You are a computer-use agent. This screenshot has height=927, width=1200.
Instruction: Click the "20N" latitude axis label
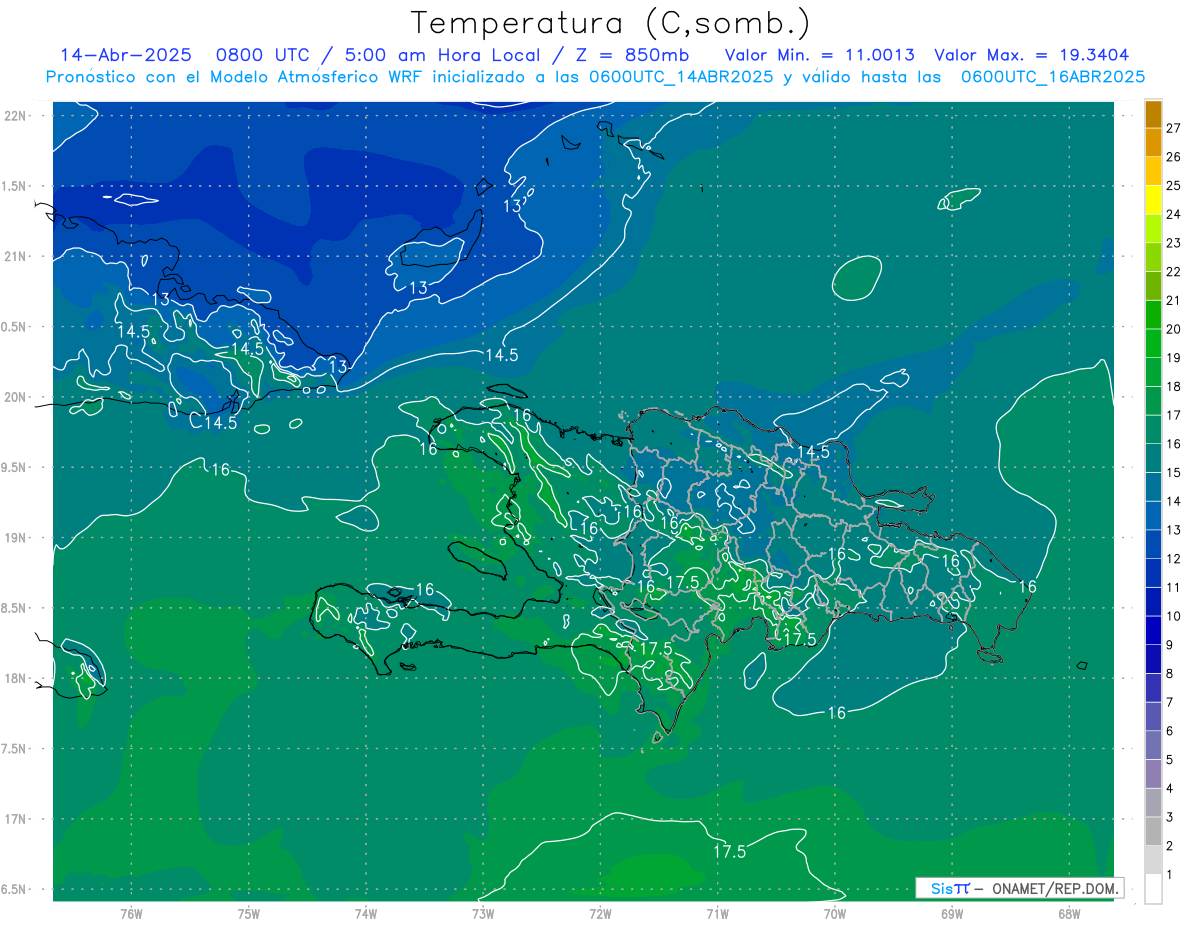point(16,397)
